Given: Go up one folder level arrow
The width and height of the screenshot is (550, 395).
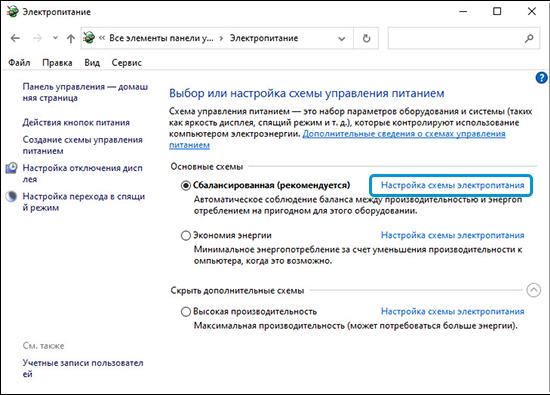Looking at the screenshot, I should coord(71,38).
